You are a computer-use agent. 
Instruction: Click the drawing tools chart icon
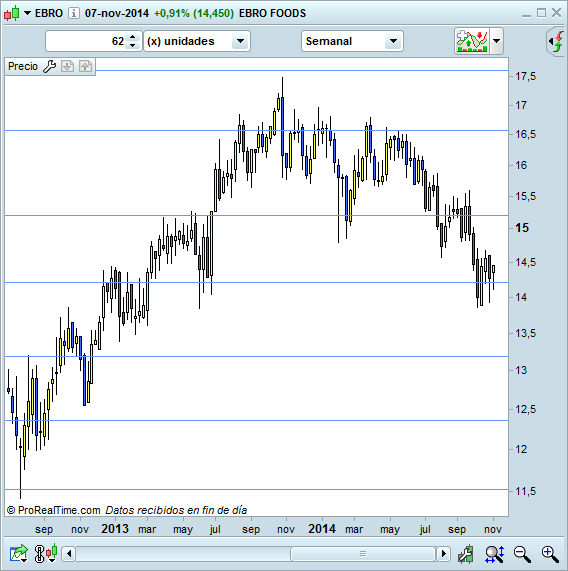pyautogui.click(x=466, y=554)
